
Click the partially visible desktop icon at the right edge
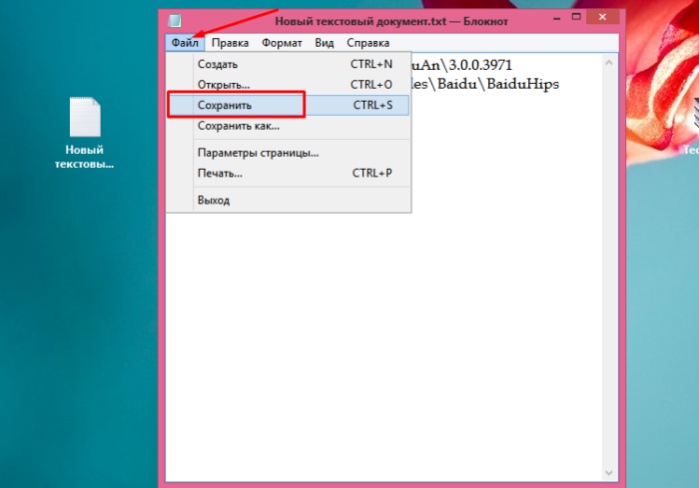point(693,127)
